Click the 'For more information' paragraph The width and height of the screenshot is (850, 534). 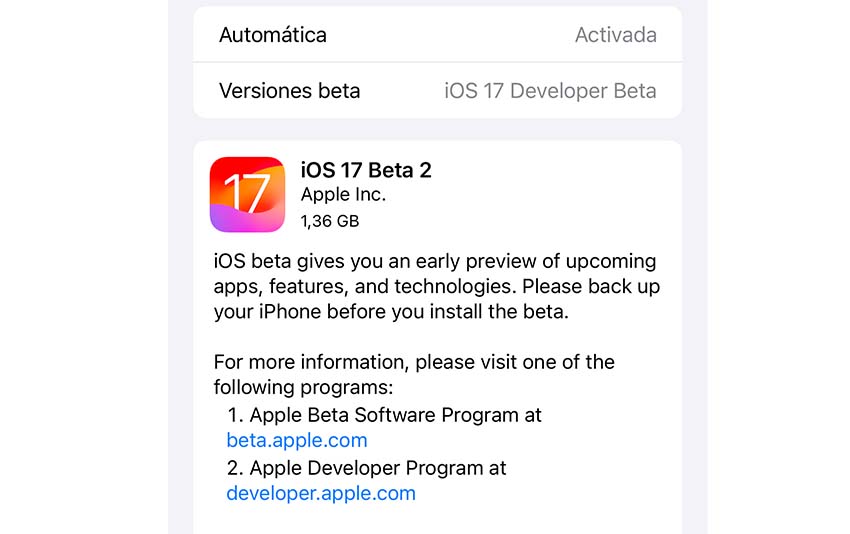click(414, 374)
